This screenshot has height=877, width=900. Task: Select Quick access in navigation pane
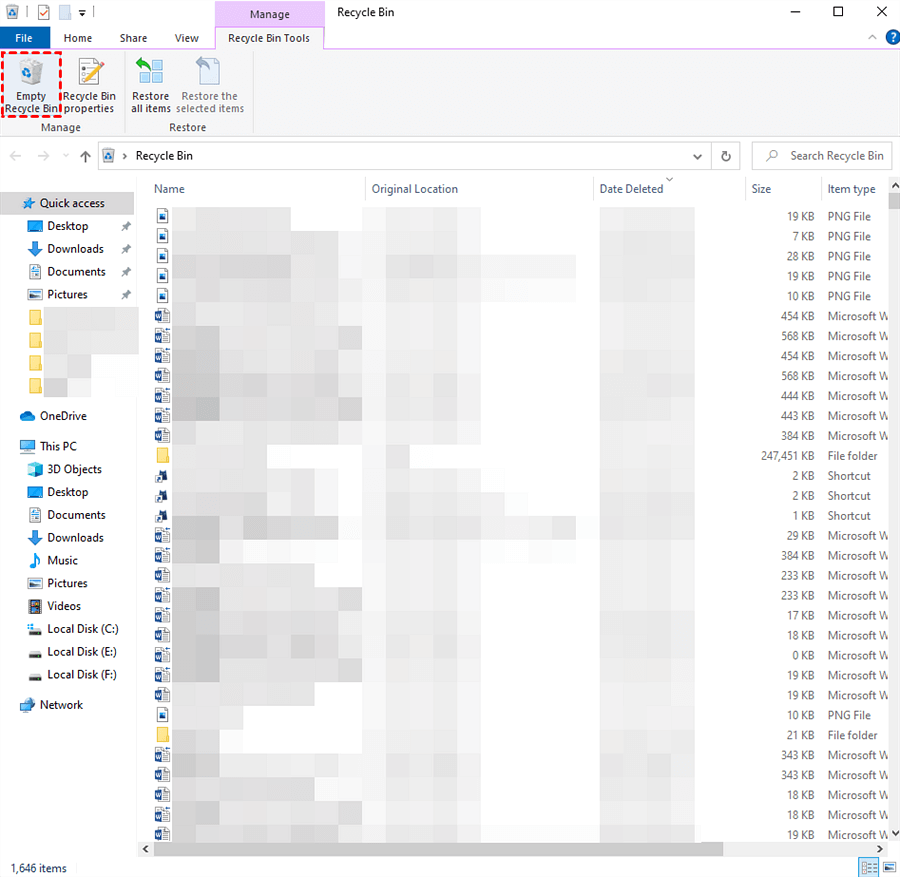pyautogui.click(x=68, y=203)
